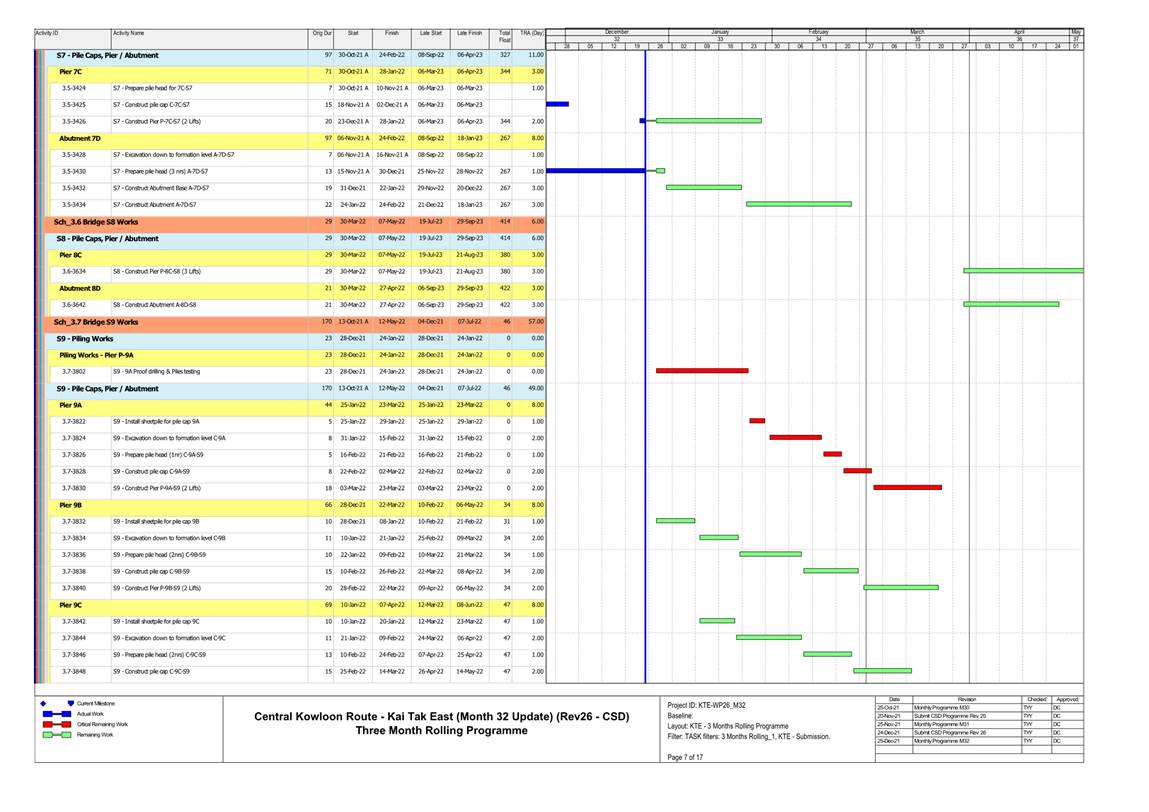Viewport: 1149px width, 812px height.
Task: Click the green Remaining Work legend bar
Action: tap(55, 734)
